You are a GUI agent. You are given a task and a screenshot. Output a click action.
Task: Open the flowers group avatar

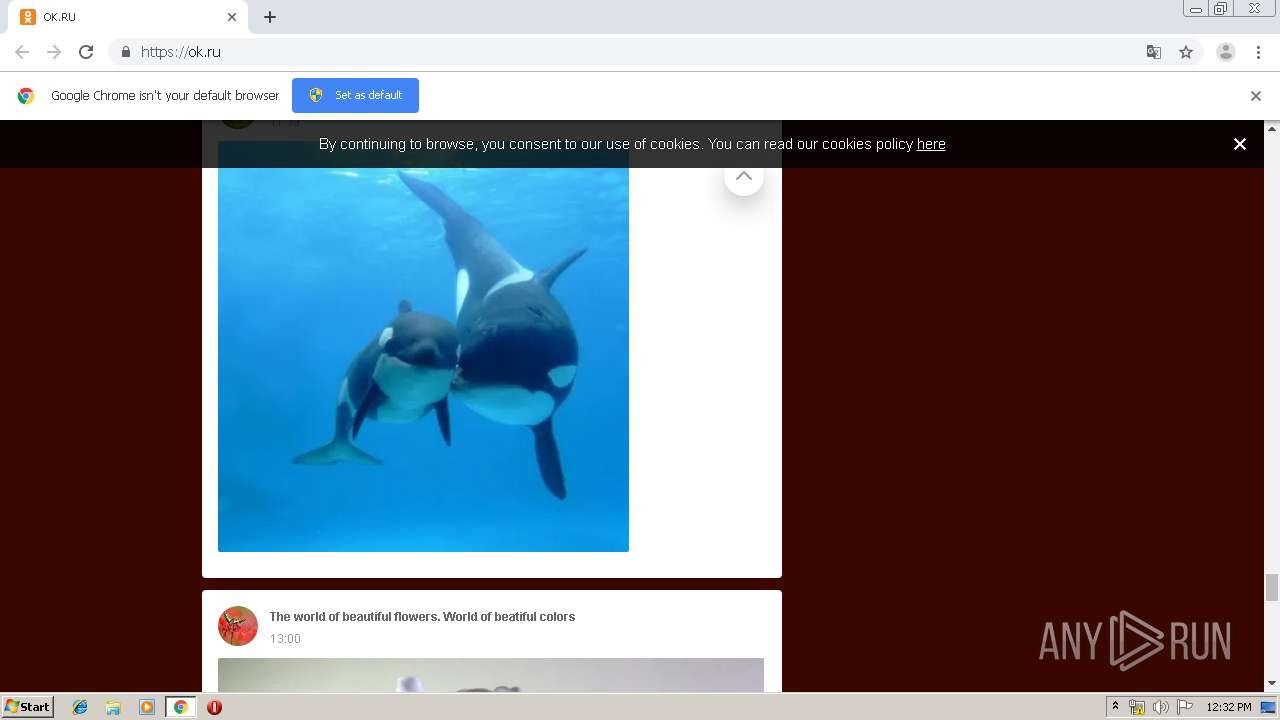coord(238,626)
